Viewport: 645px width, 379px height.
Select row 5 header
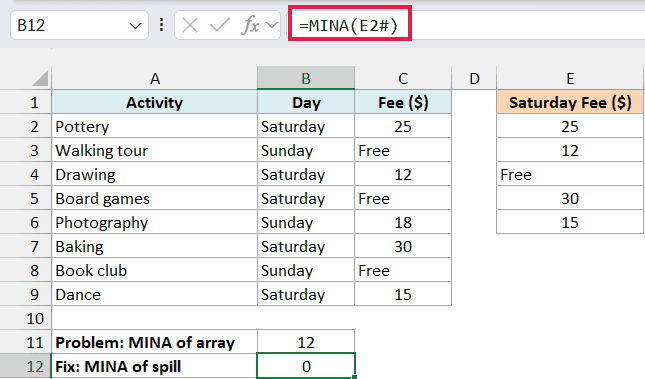point(26,198)
